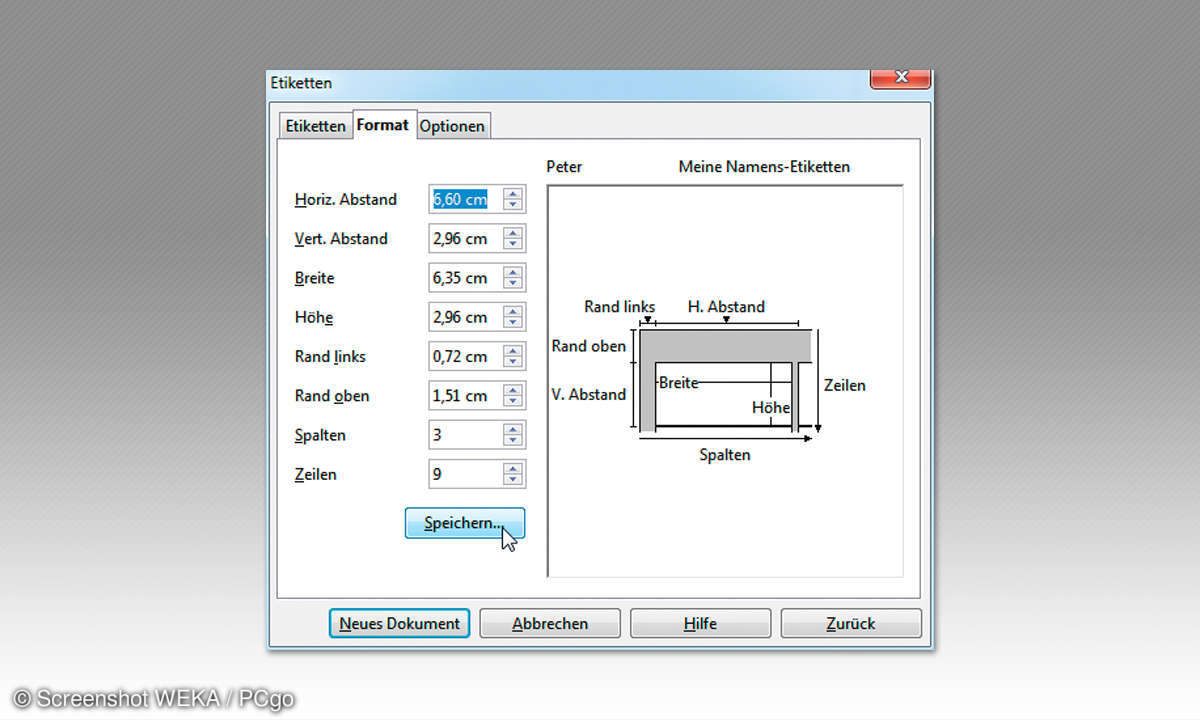
Task: Switch to the Etiketten tab
Action: [315, 126]
